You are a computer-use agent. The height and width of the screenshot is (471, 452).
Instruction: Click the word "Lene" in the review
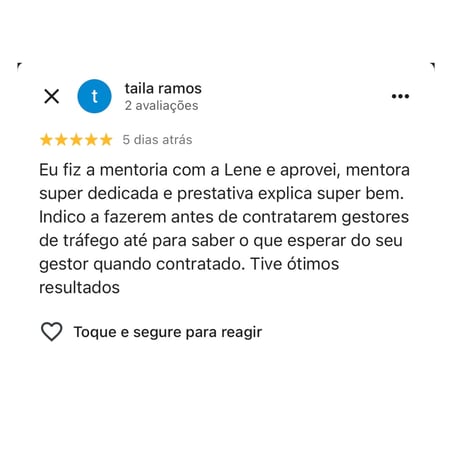click(243, 170)
